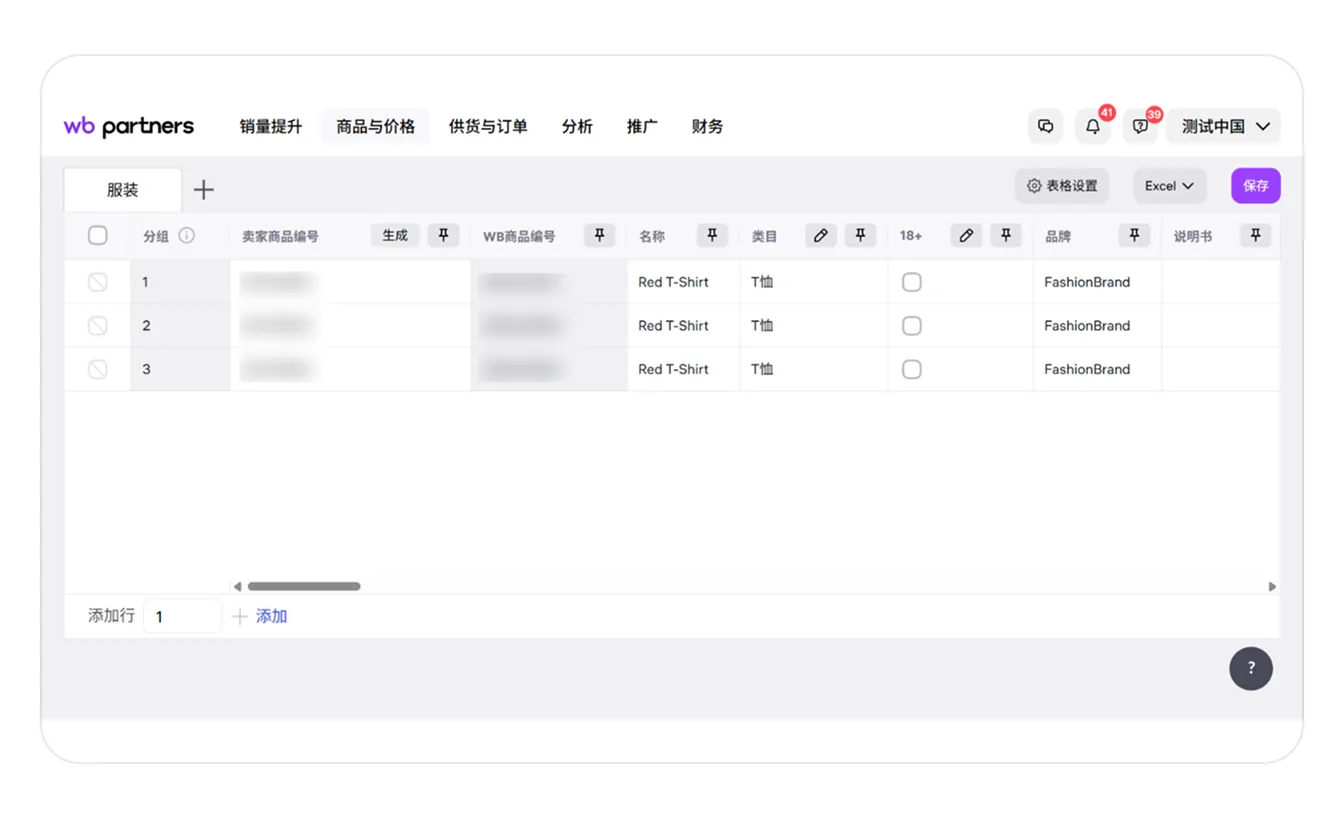1344x818 pixels.
Task: Click FashionBrand cell in row 1
Action: pyautogui.click(x=1097, y=282)
